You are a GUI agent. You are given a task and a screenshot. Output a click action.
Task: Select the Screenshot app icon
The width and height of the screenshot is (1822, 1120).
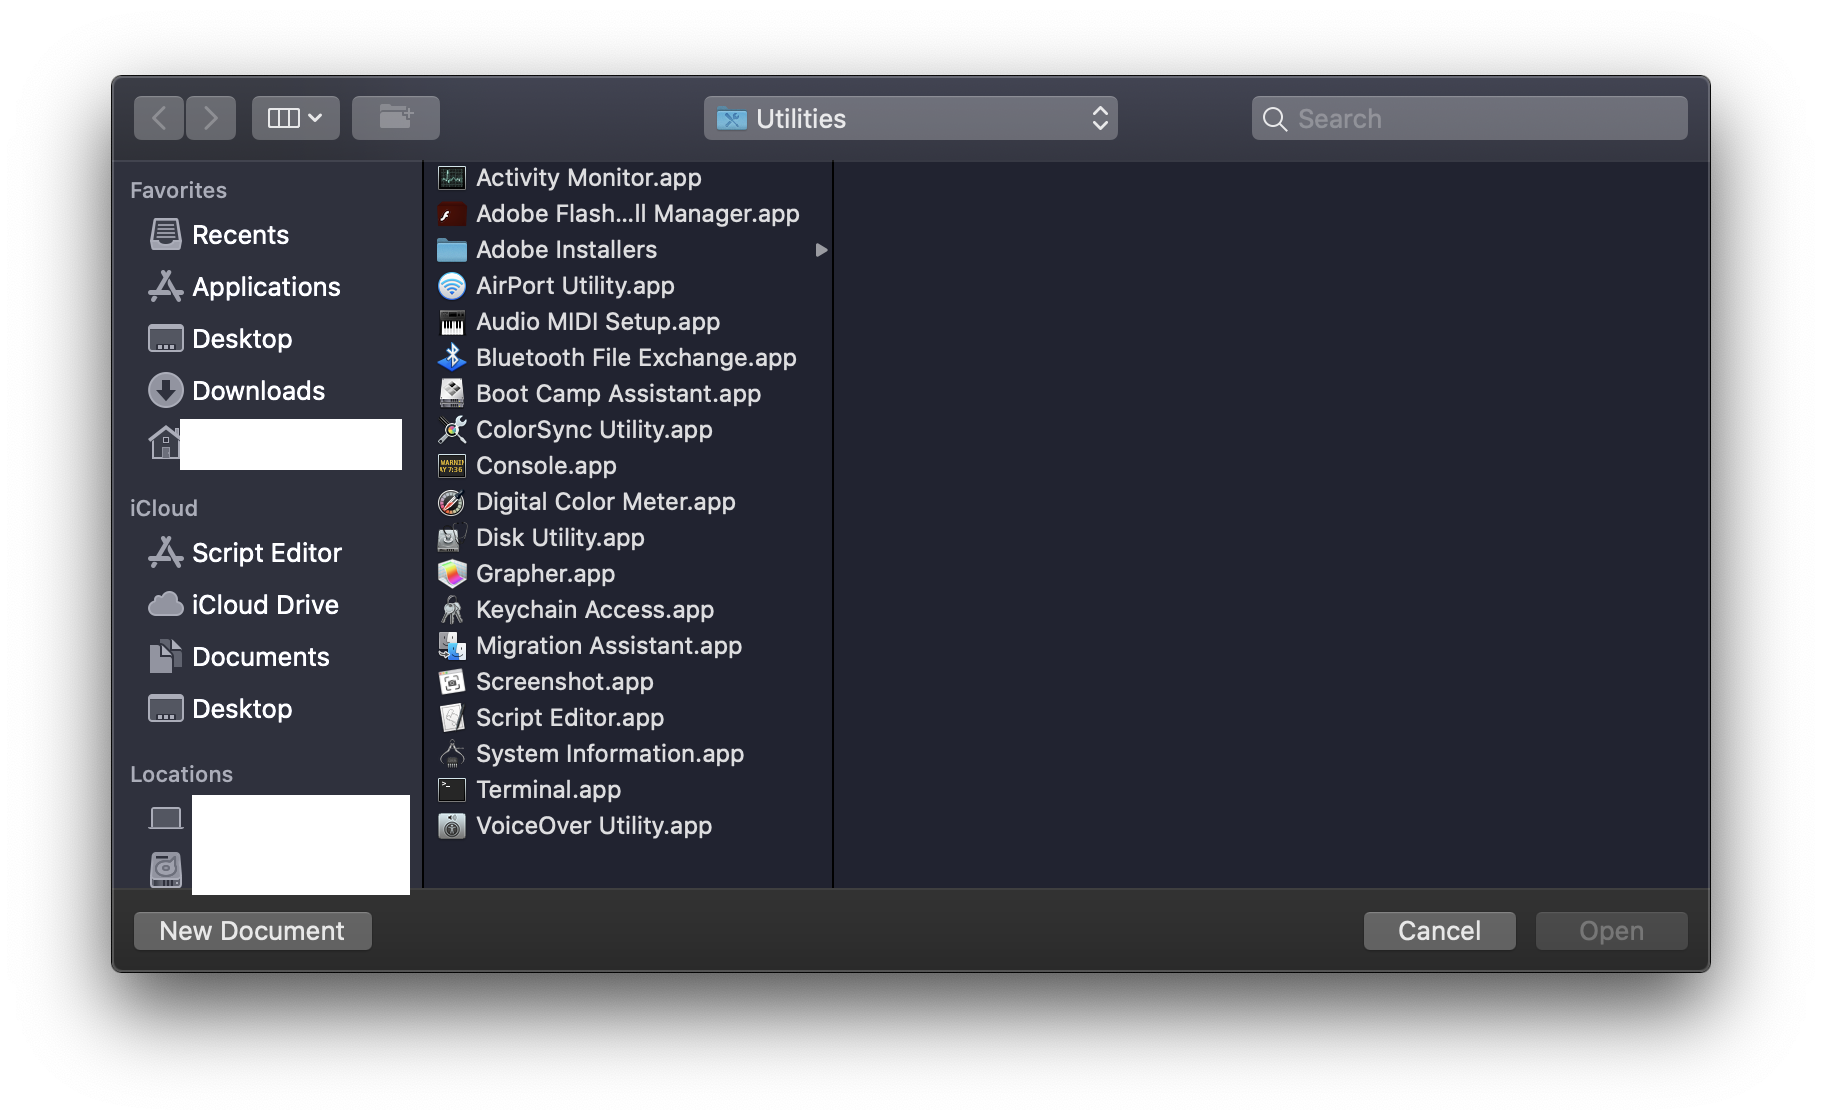click(452, 682)
